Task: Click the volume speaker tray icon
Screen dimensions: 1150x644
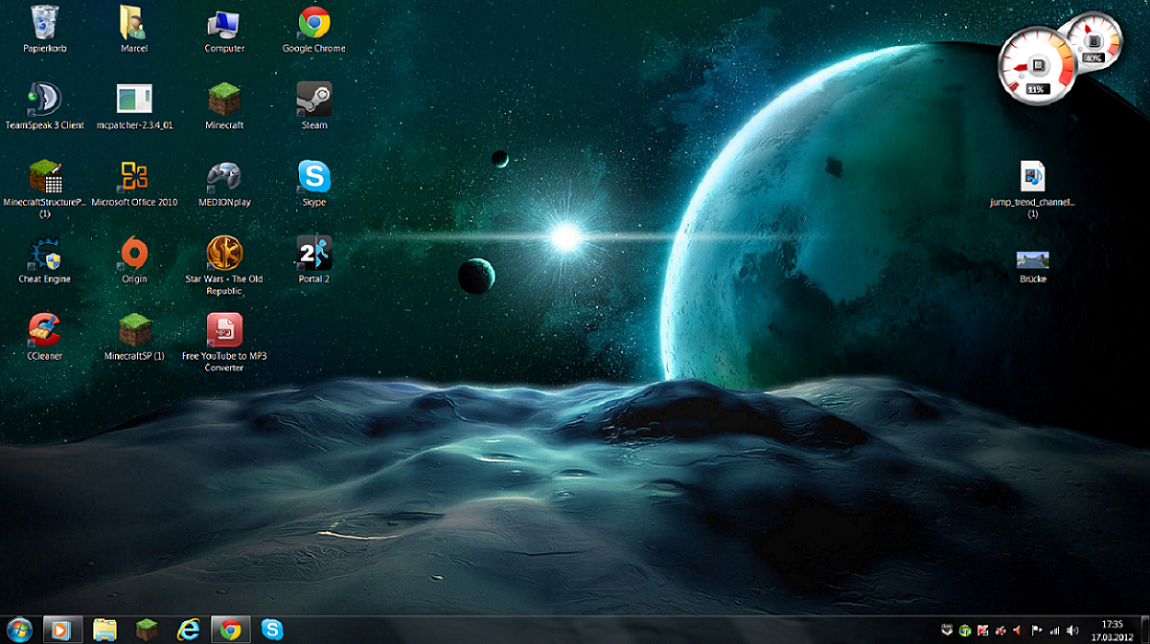Action: 1072,630
